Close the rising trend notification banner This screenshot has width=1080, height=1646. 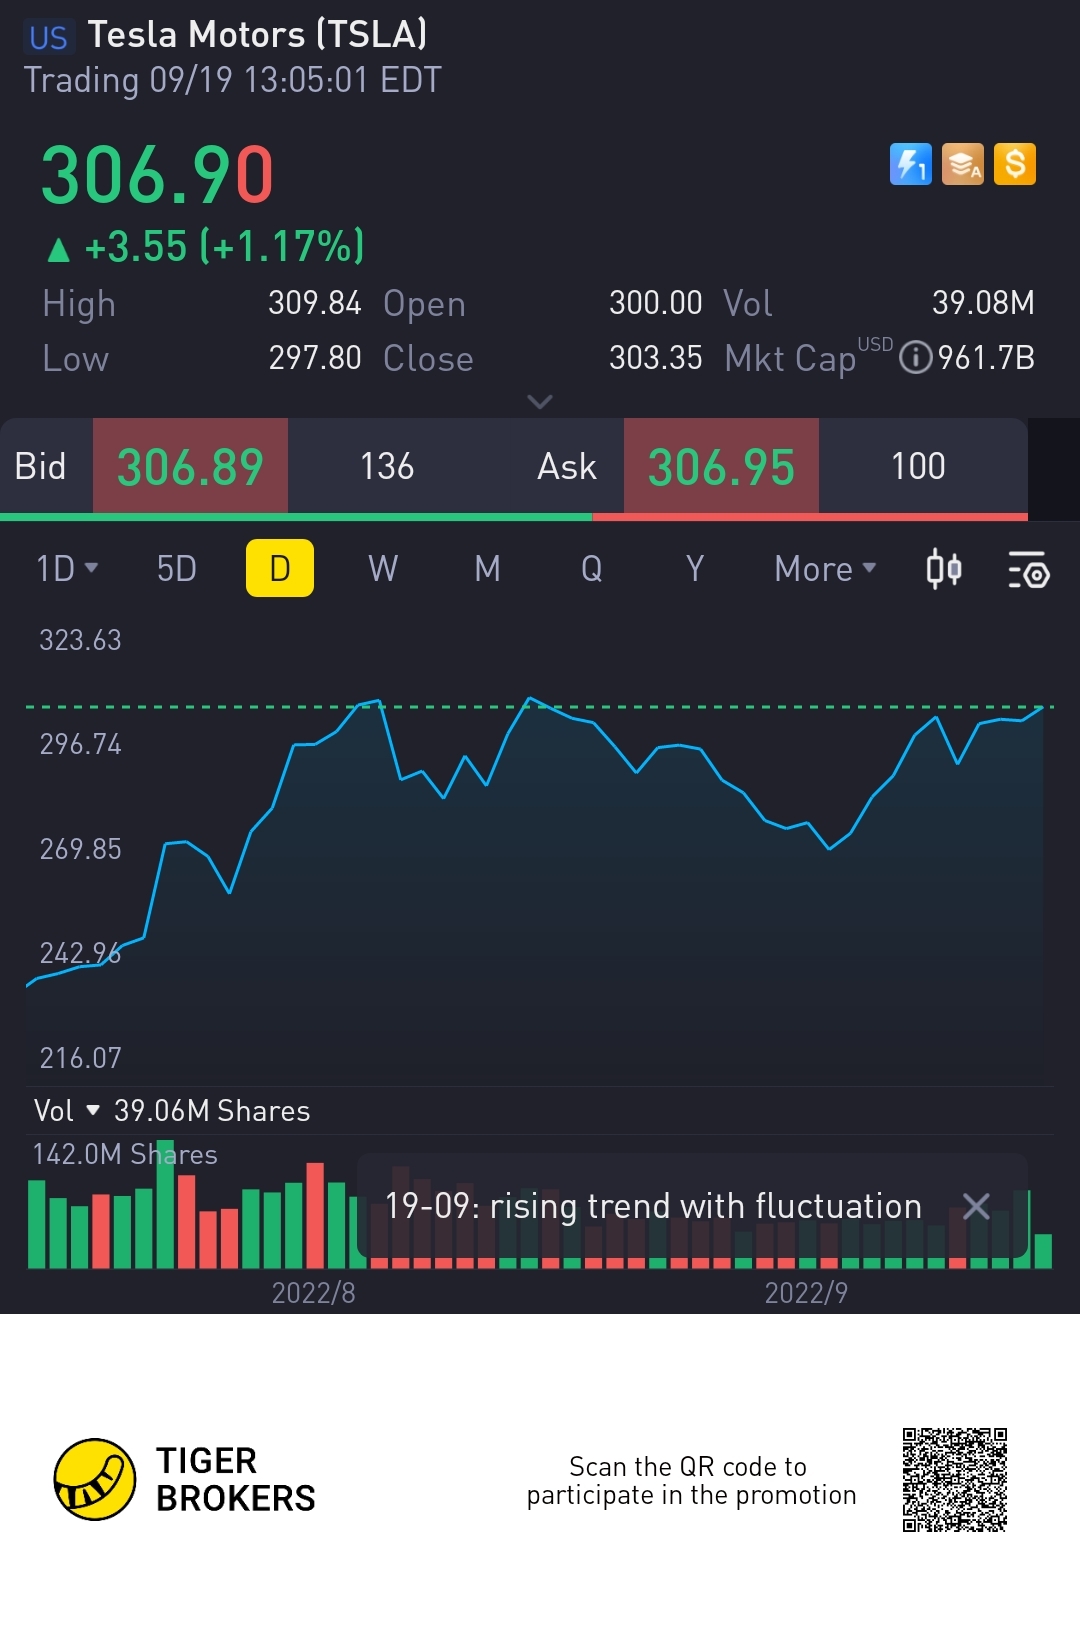coord(976,1206)
